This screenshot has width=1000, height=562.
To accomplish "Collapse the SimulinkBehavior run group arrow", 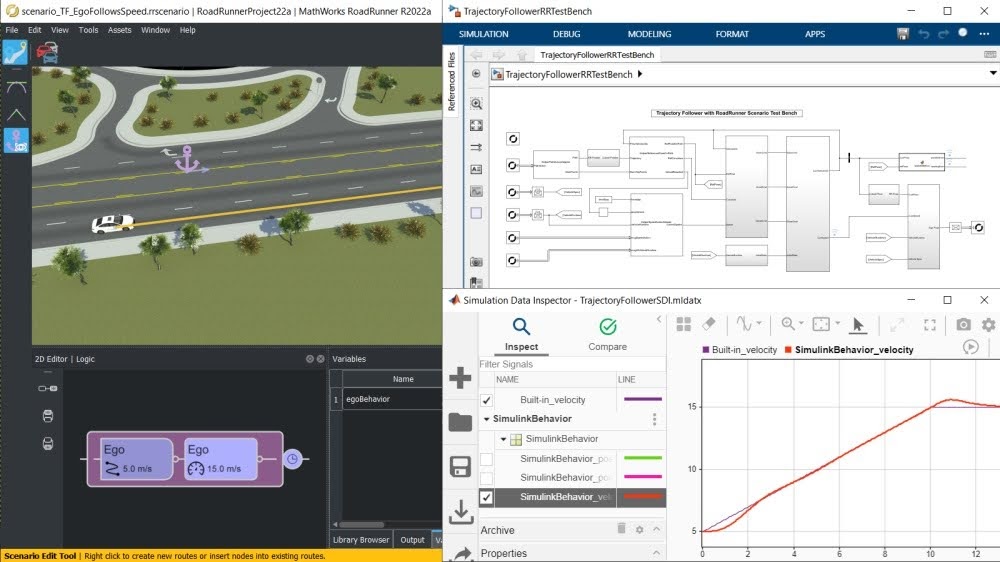I will point(486,419).
